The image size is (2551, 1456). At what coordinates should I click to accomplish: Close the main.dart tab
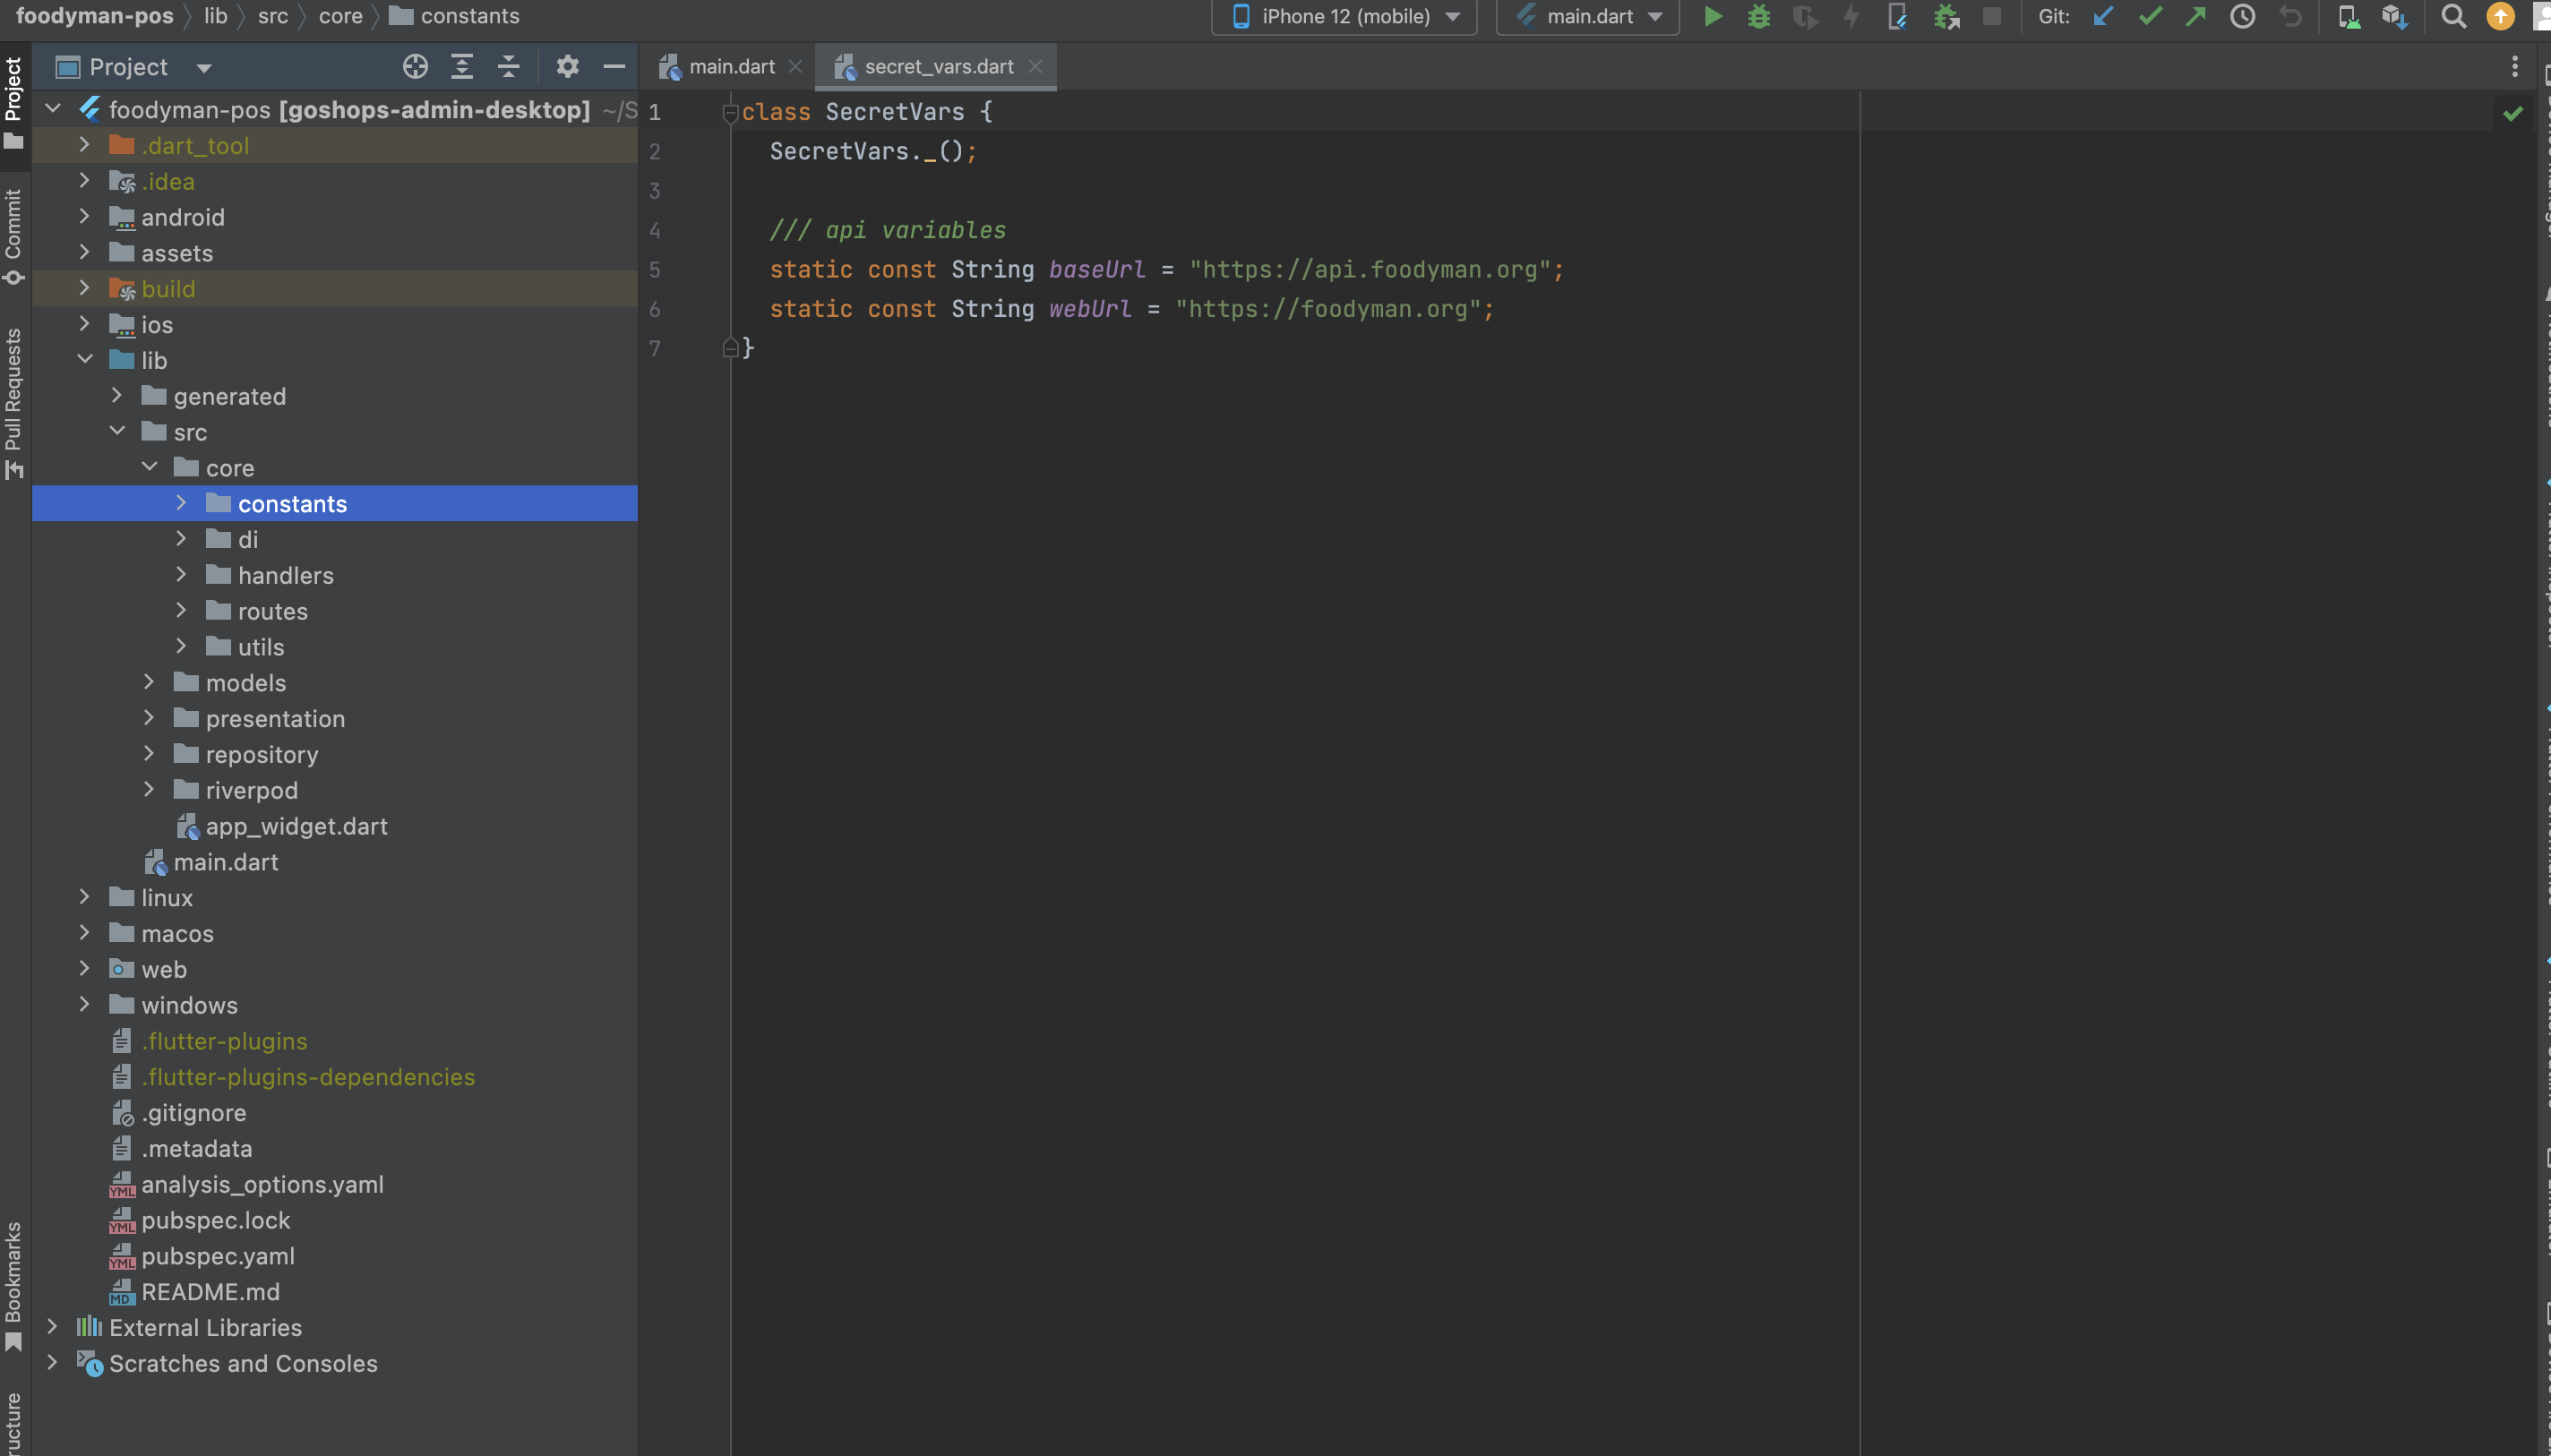pos(795,66)
